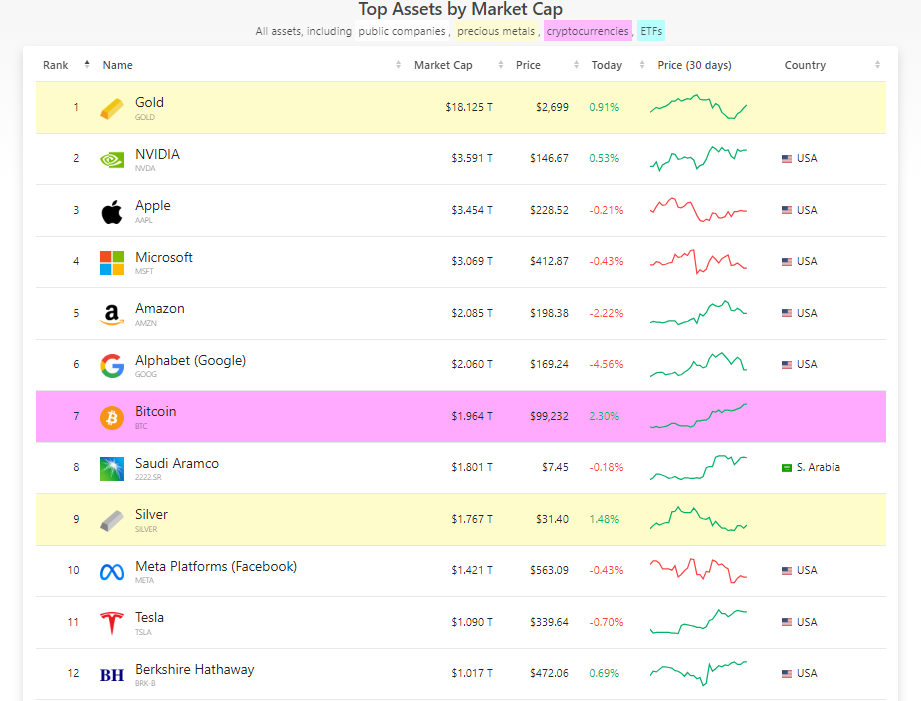The width and height of the screenshot is (921, 701).
Task: Click the S. Arabia country label
Action: pos(818,467)
